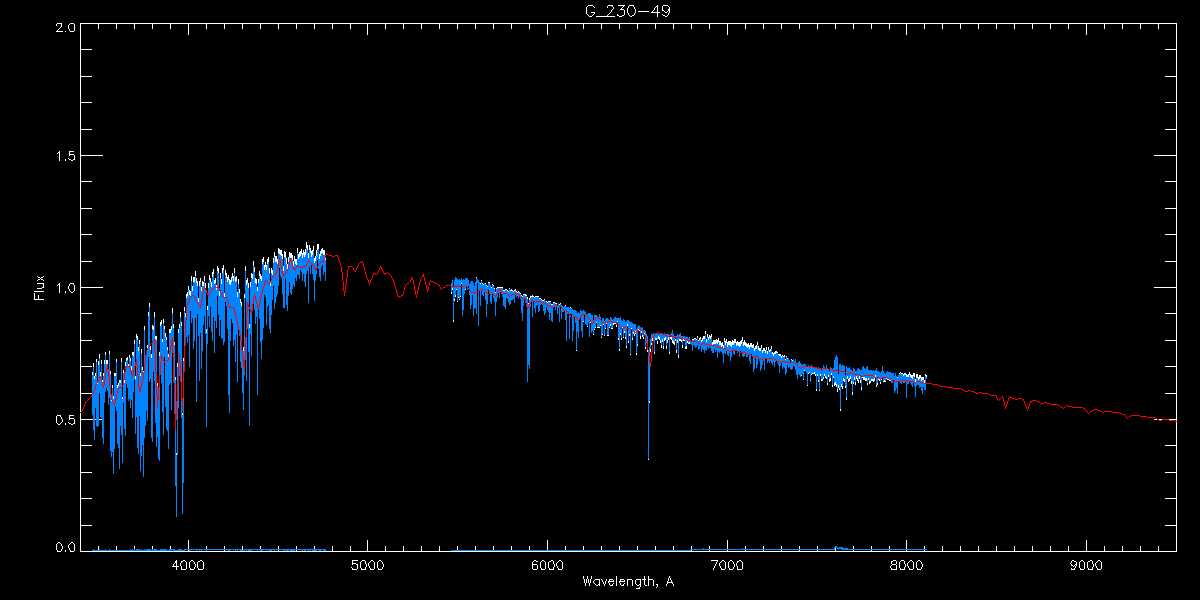Click the deep absorption line near 6560
Screen dimensions: 1200x600
pyautogui.click(x=648, y=400)
